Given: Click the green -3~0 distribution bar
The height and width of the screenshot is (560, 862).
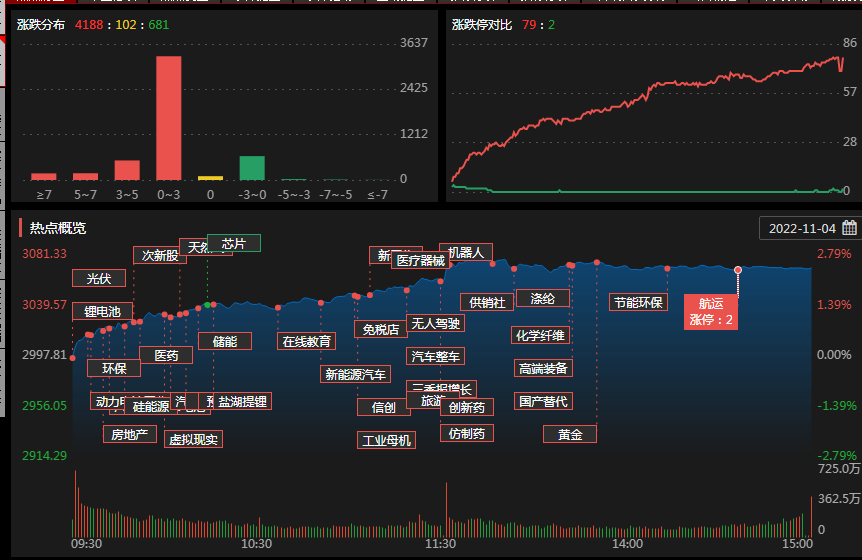Looking at the screenshot, I should (252, 168).
